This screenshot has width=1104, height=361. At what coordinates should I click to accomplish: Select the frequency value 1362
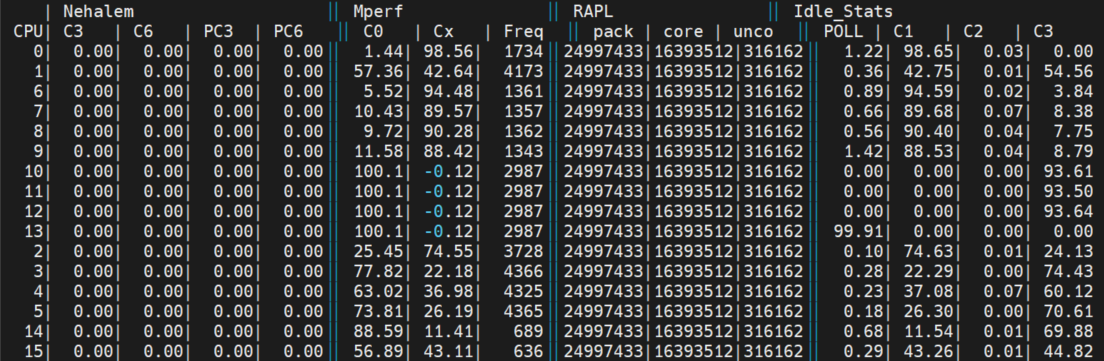(x=523, y=131)
